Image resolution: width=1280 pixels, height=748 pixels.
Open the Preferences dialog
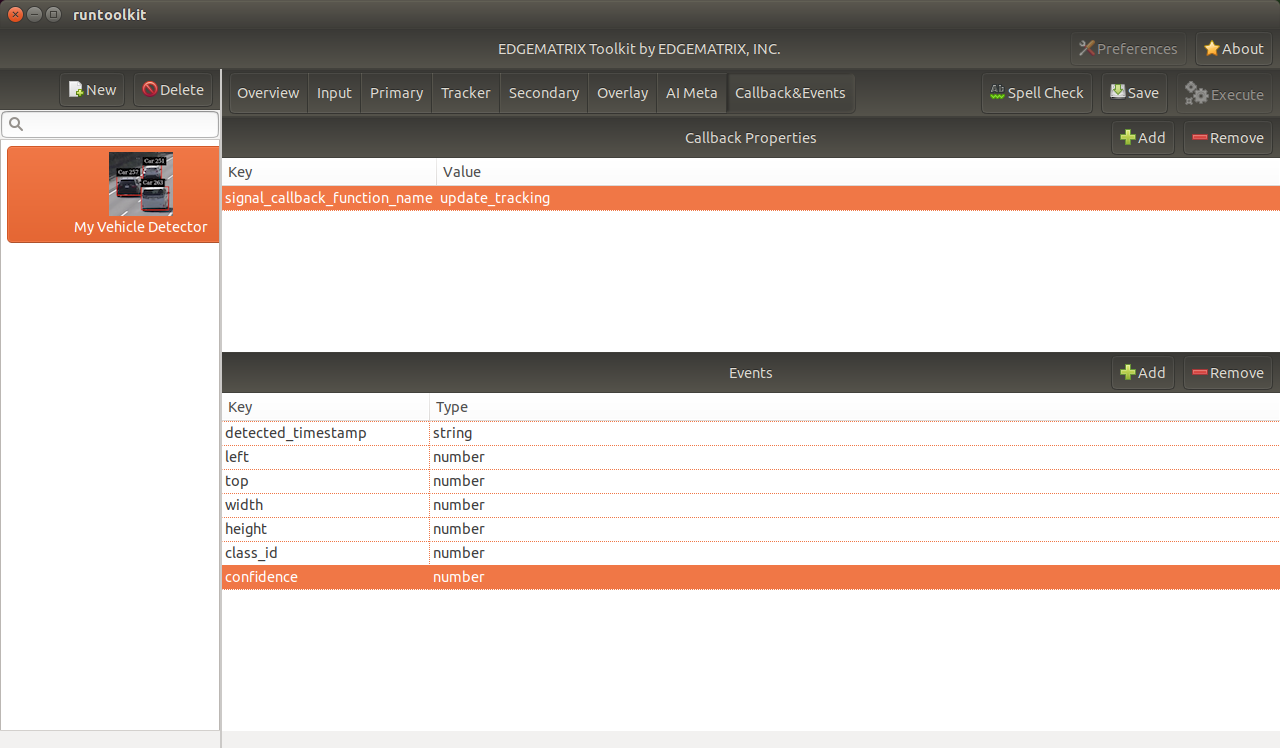coord(1128,49)
